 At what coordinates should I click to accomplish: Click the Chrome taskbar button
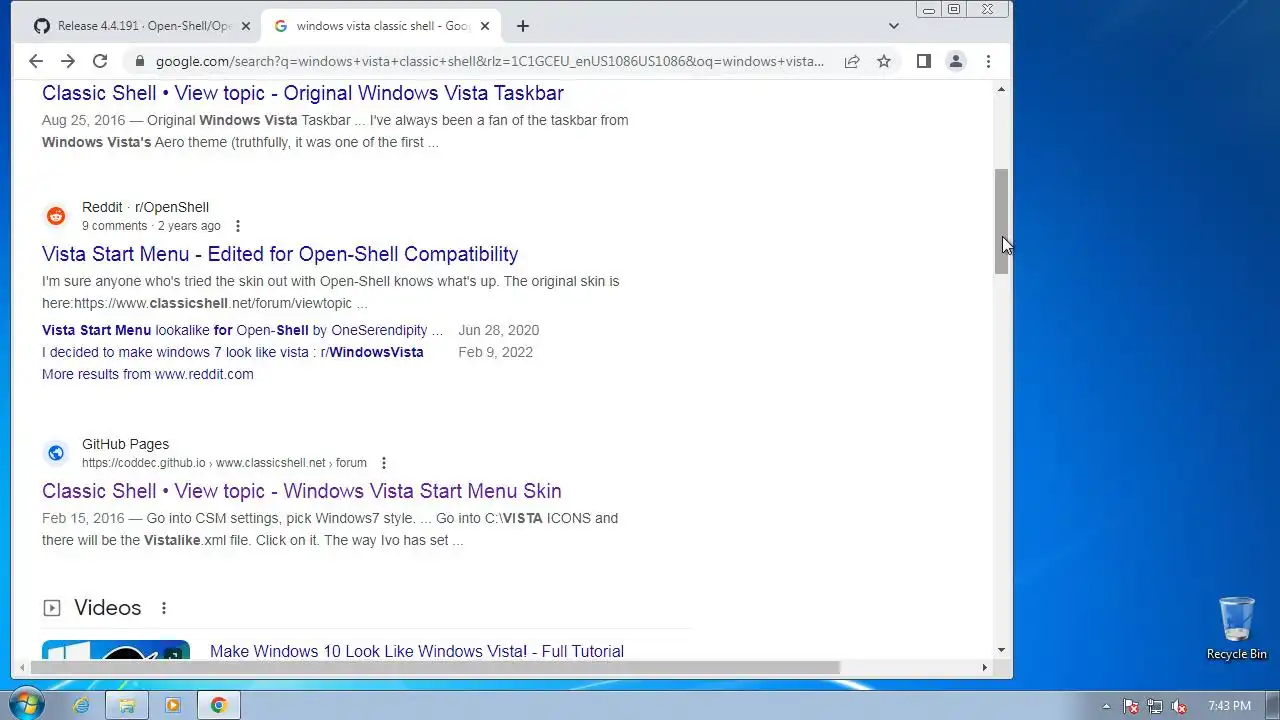pos(219,705)
